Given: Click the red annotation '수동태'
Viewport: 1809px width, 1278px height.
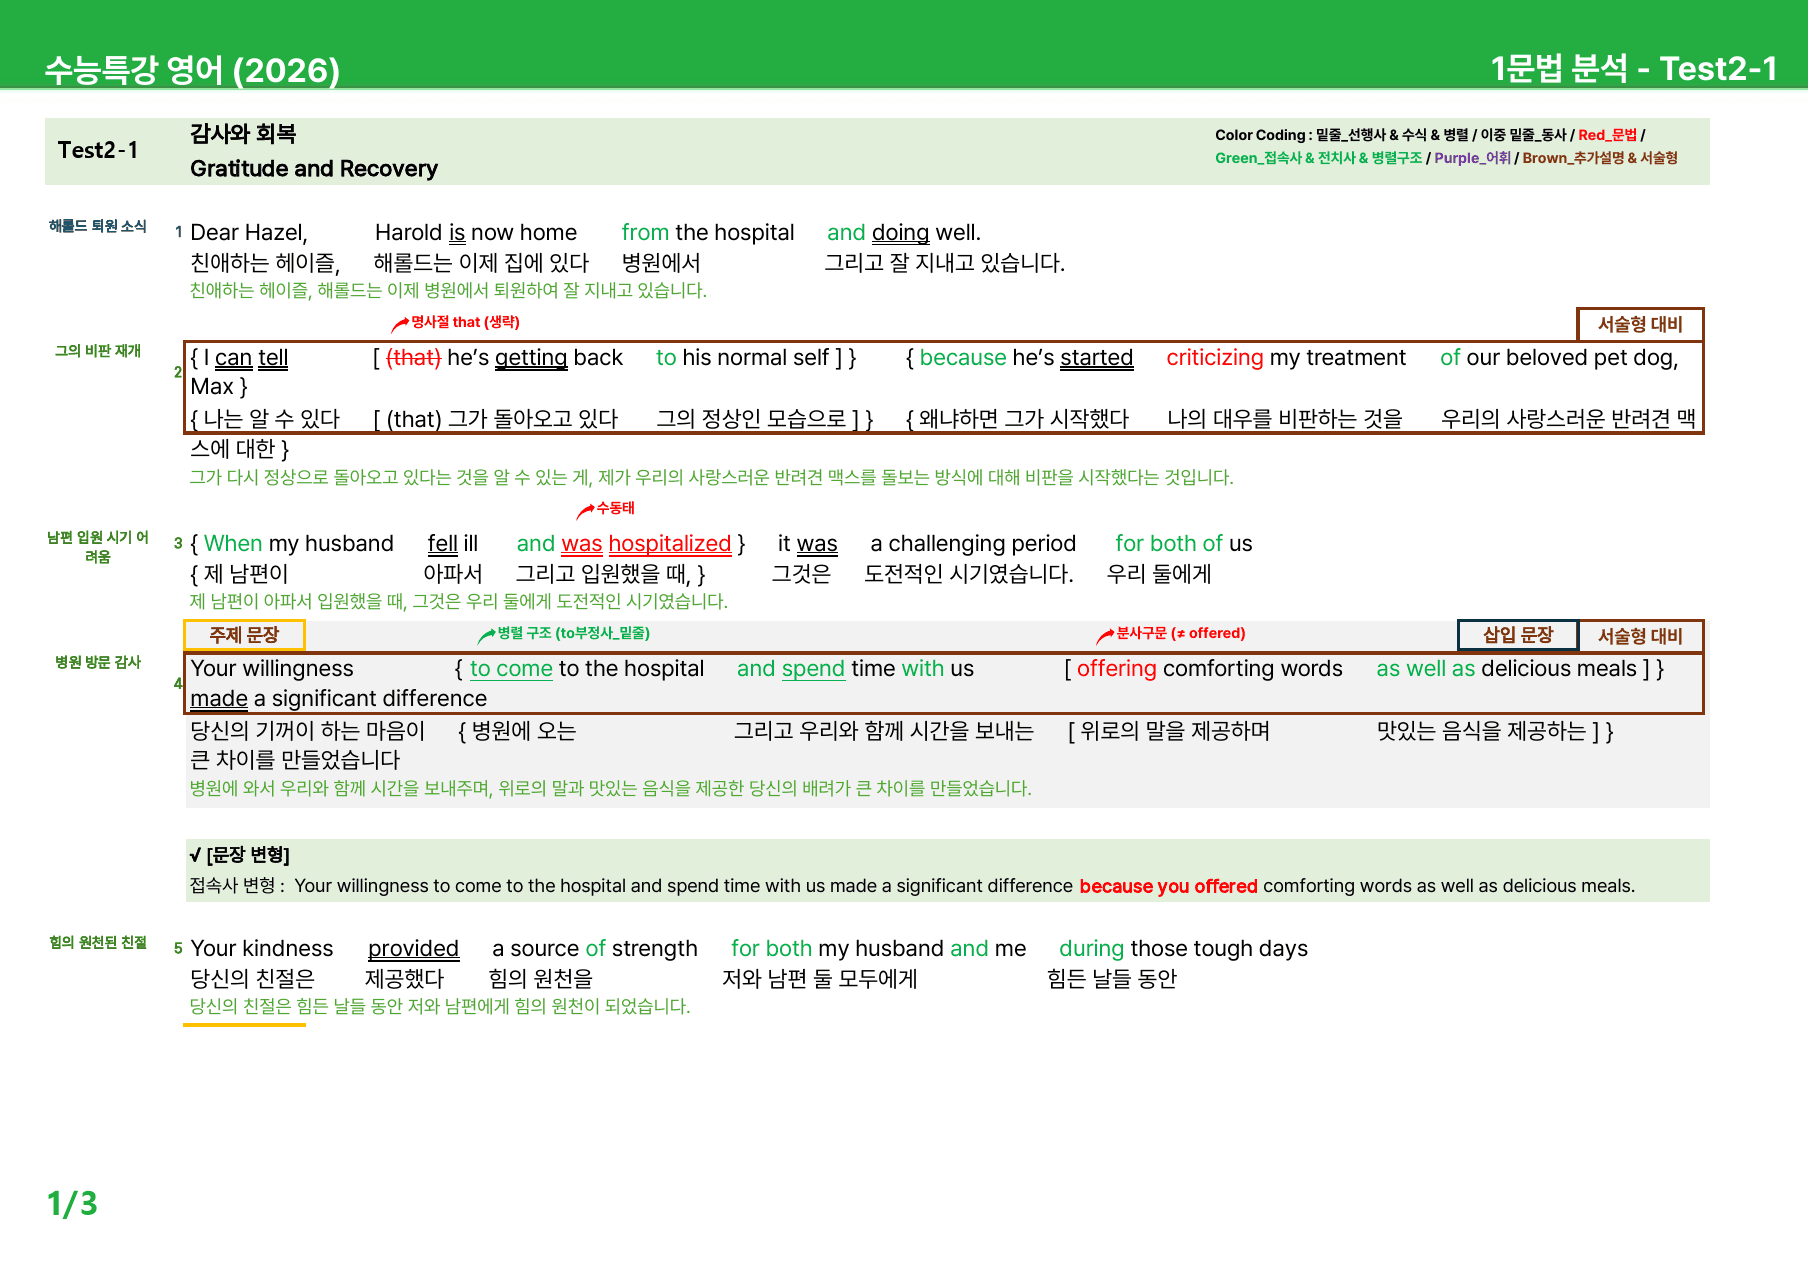Looking at the screenshot, I should tap(615, 508).
